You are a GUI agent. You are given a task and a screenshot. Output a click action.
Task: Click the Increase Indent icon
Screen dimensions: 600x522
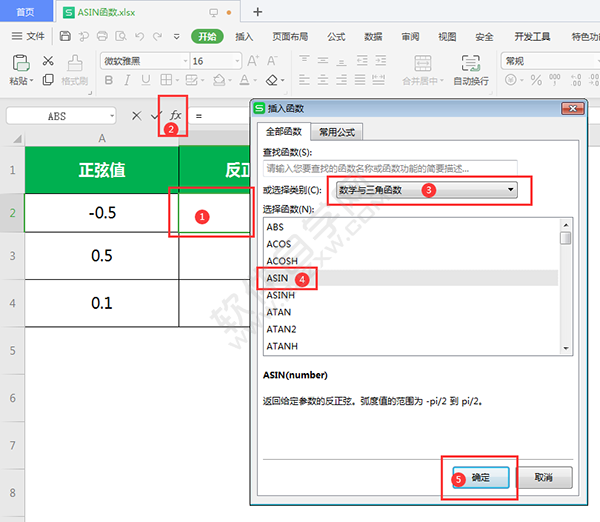[380, 60]
